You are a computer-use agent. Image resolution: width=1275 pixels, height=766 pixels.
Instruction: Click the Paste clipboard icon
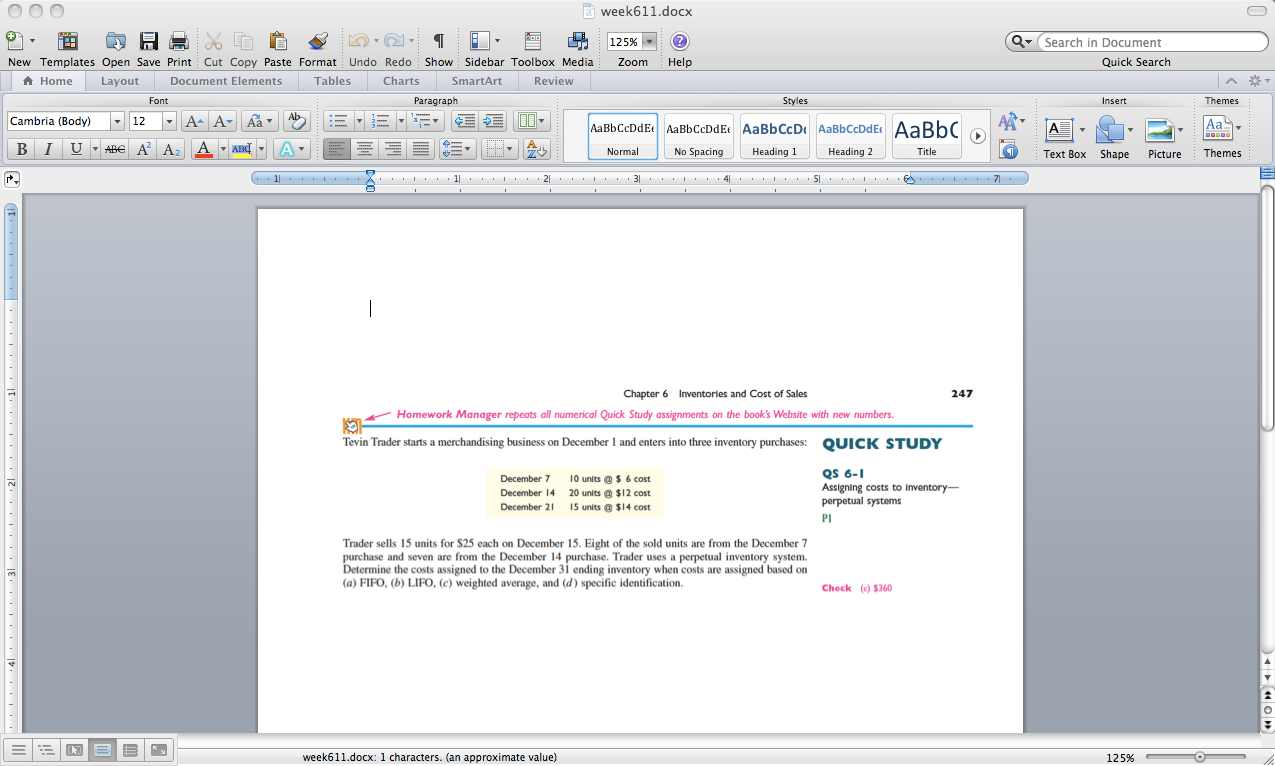point(278,41)
